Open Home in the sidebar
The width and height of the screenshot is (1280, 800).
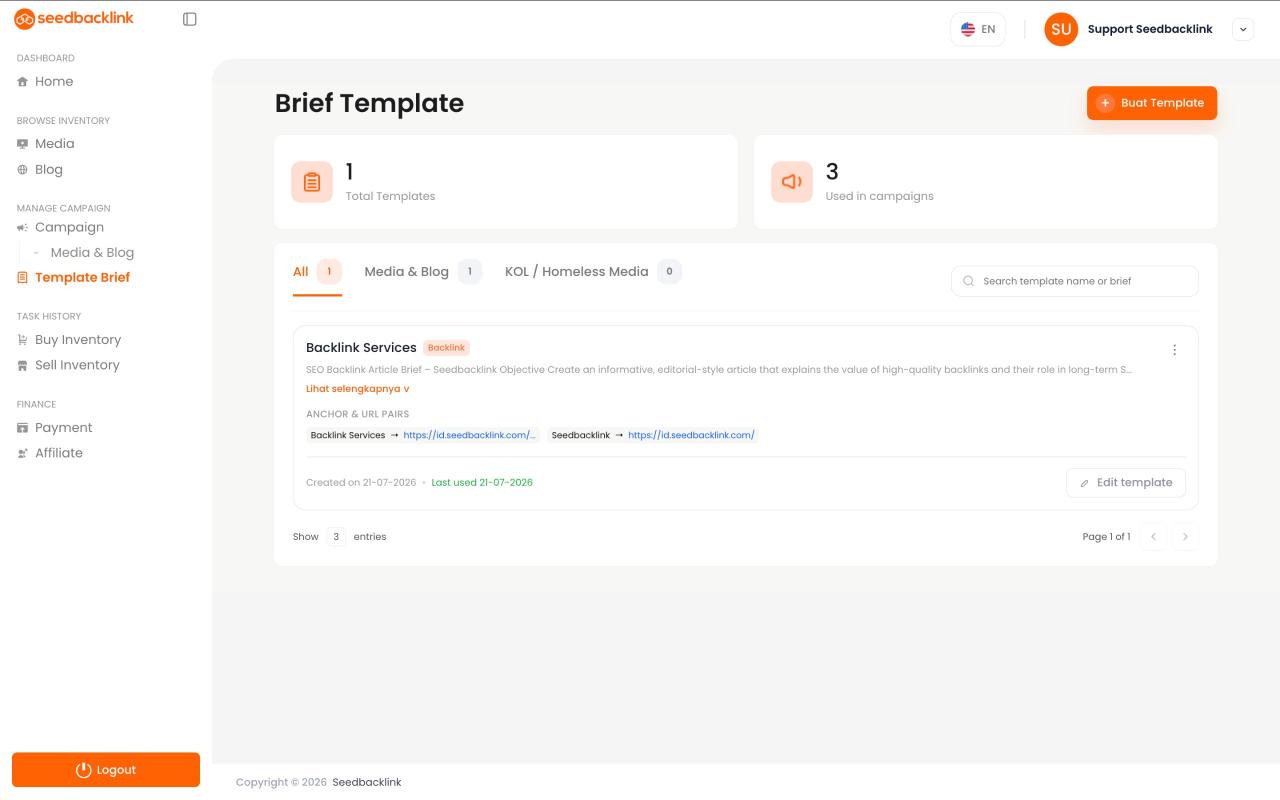(x=54, y=82)
